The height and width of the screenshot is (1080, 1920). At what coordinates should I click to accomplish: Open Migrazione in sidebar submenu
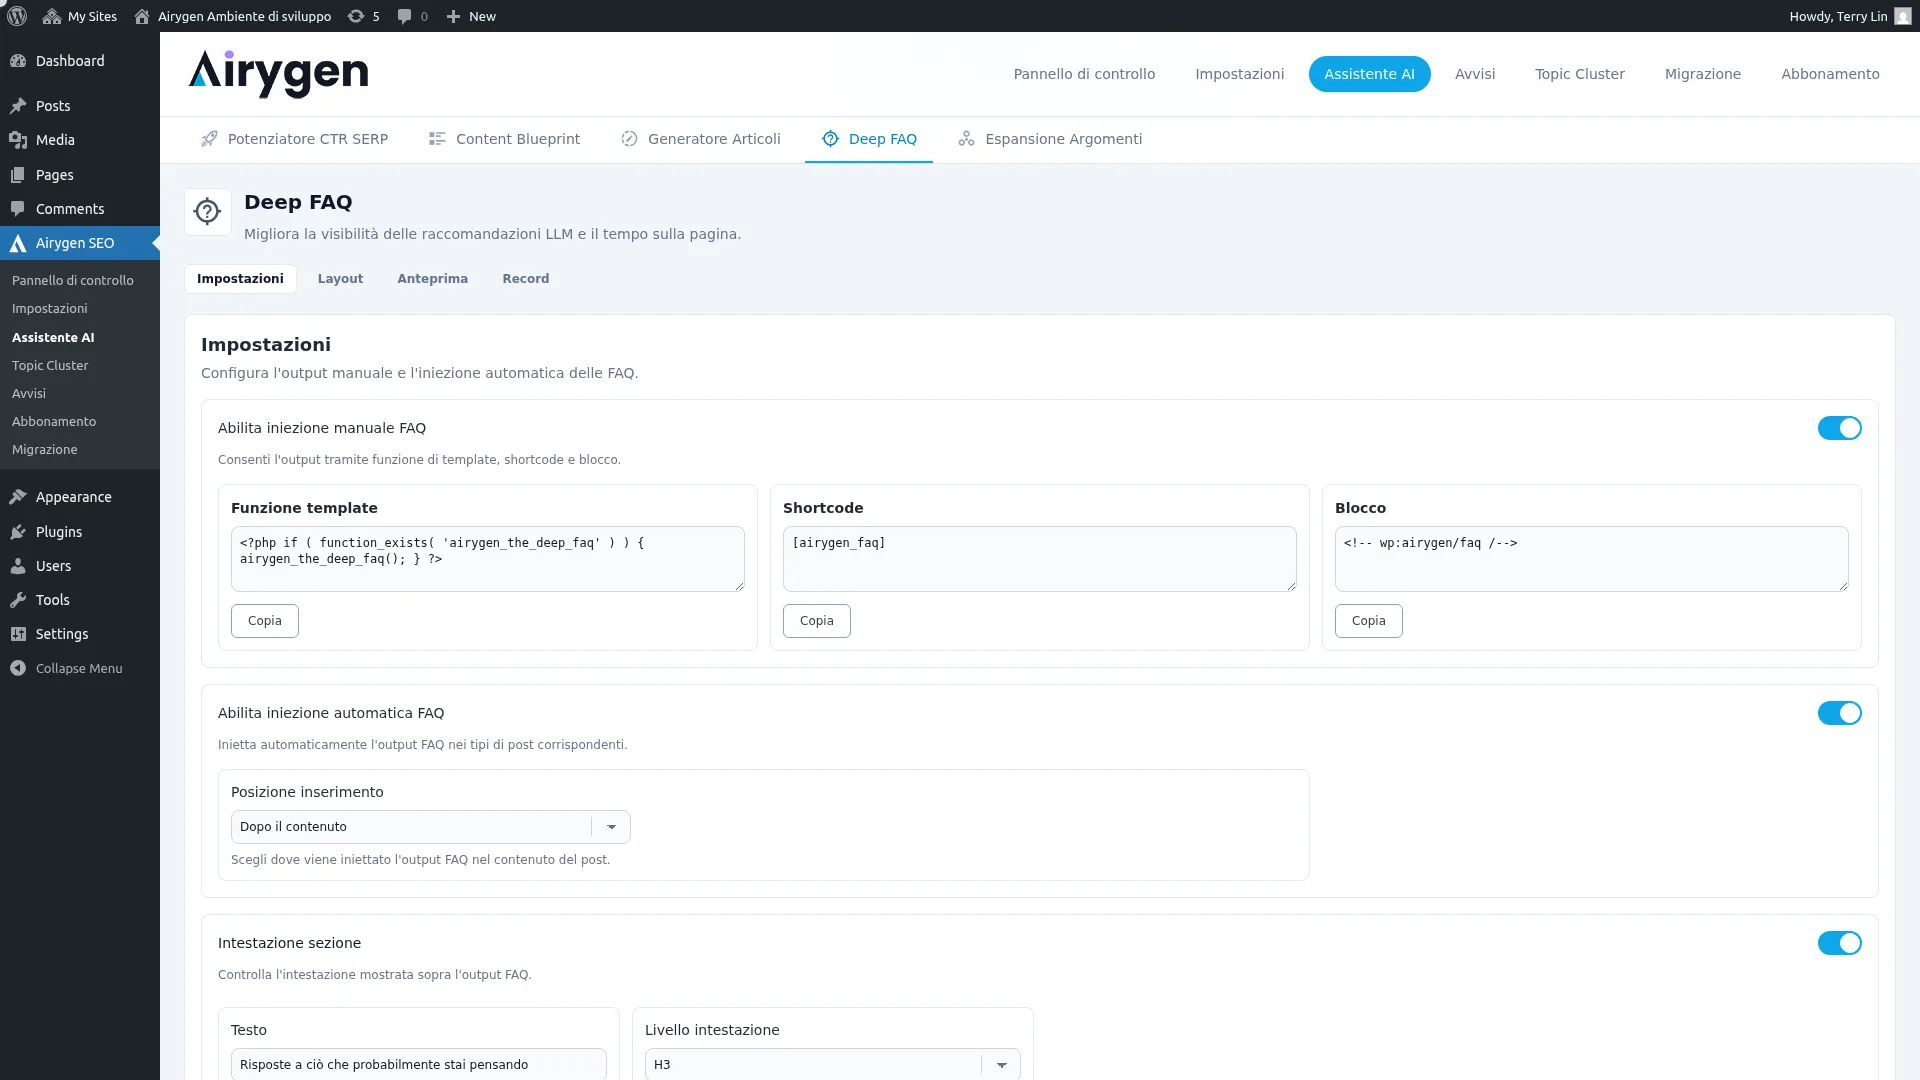(x=45, y=450)
